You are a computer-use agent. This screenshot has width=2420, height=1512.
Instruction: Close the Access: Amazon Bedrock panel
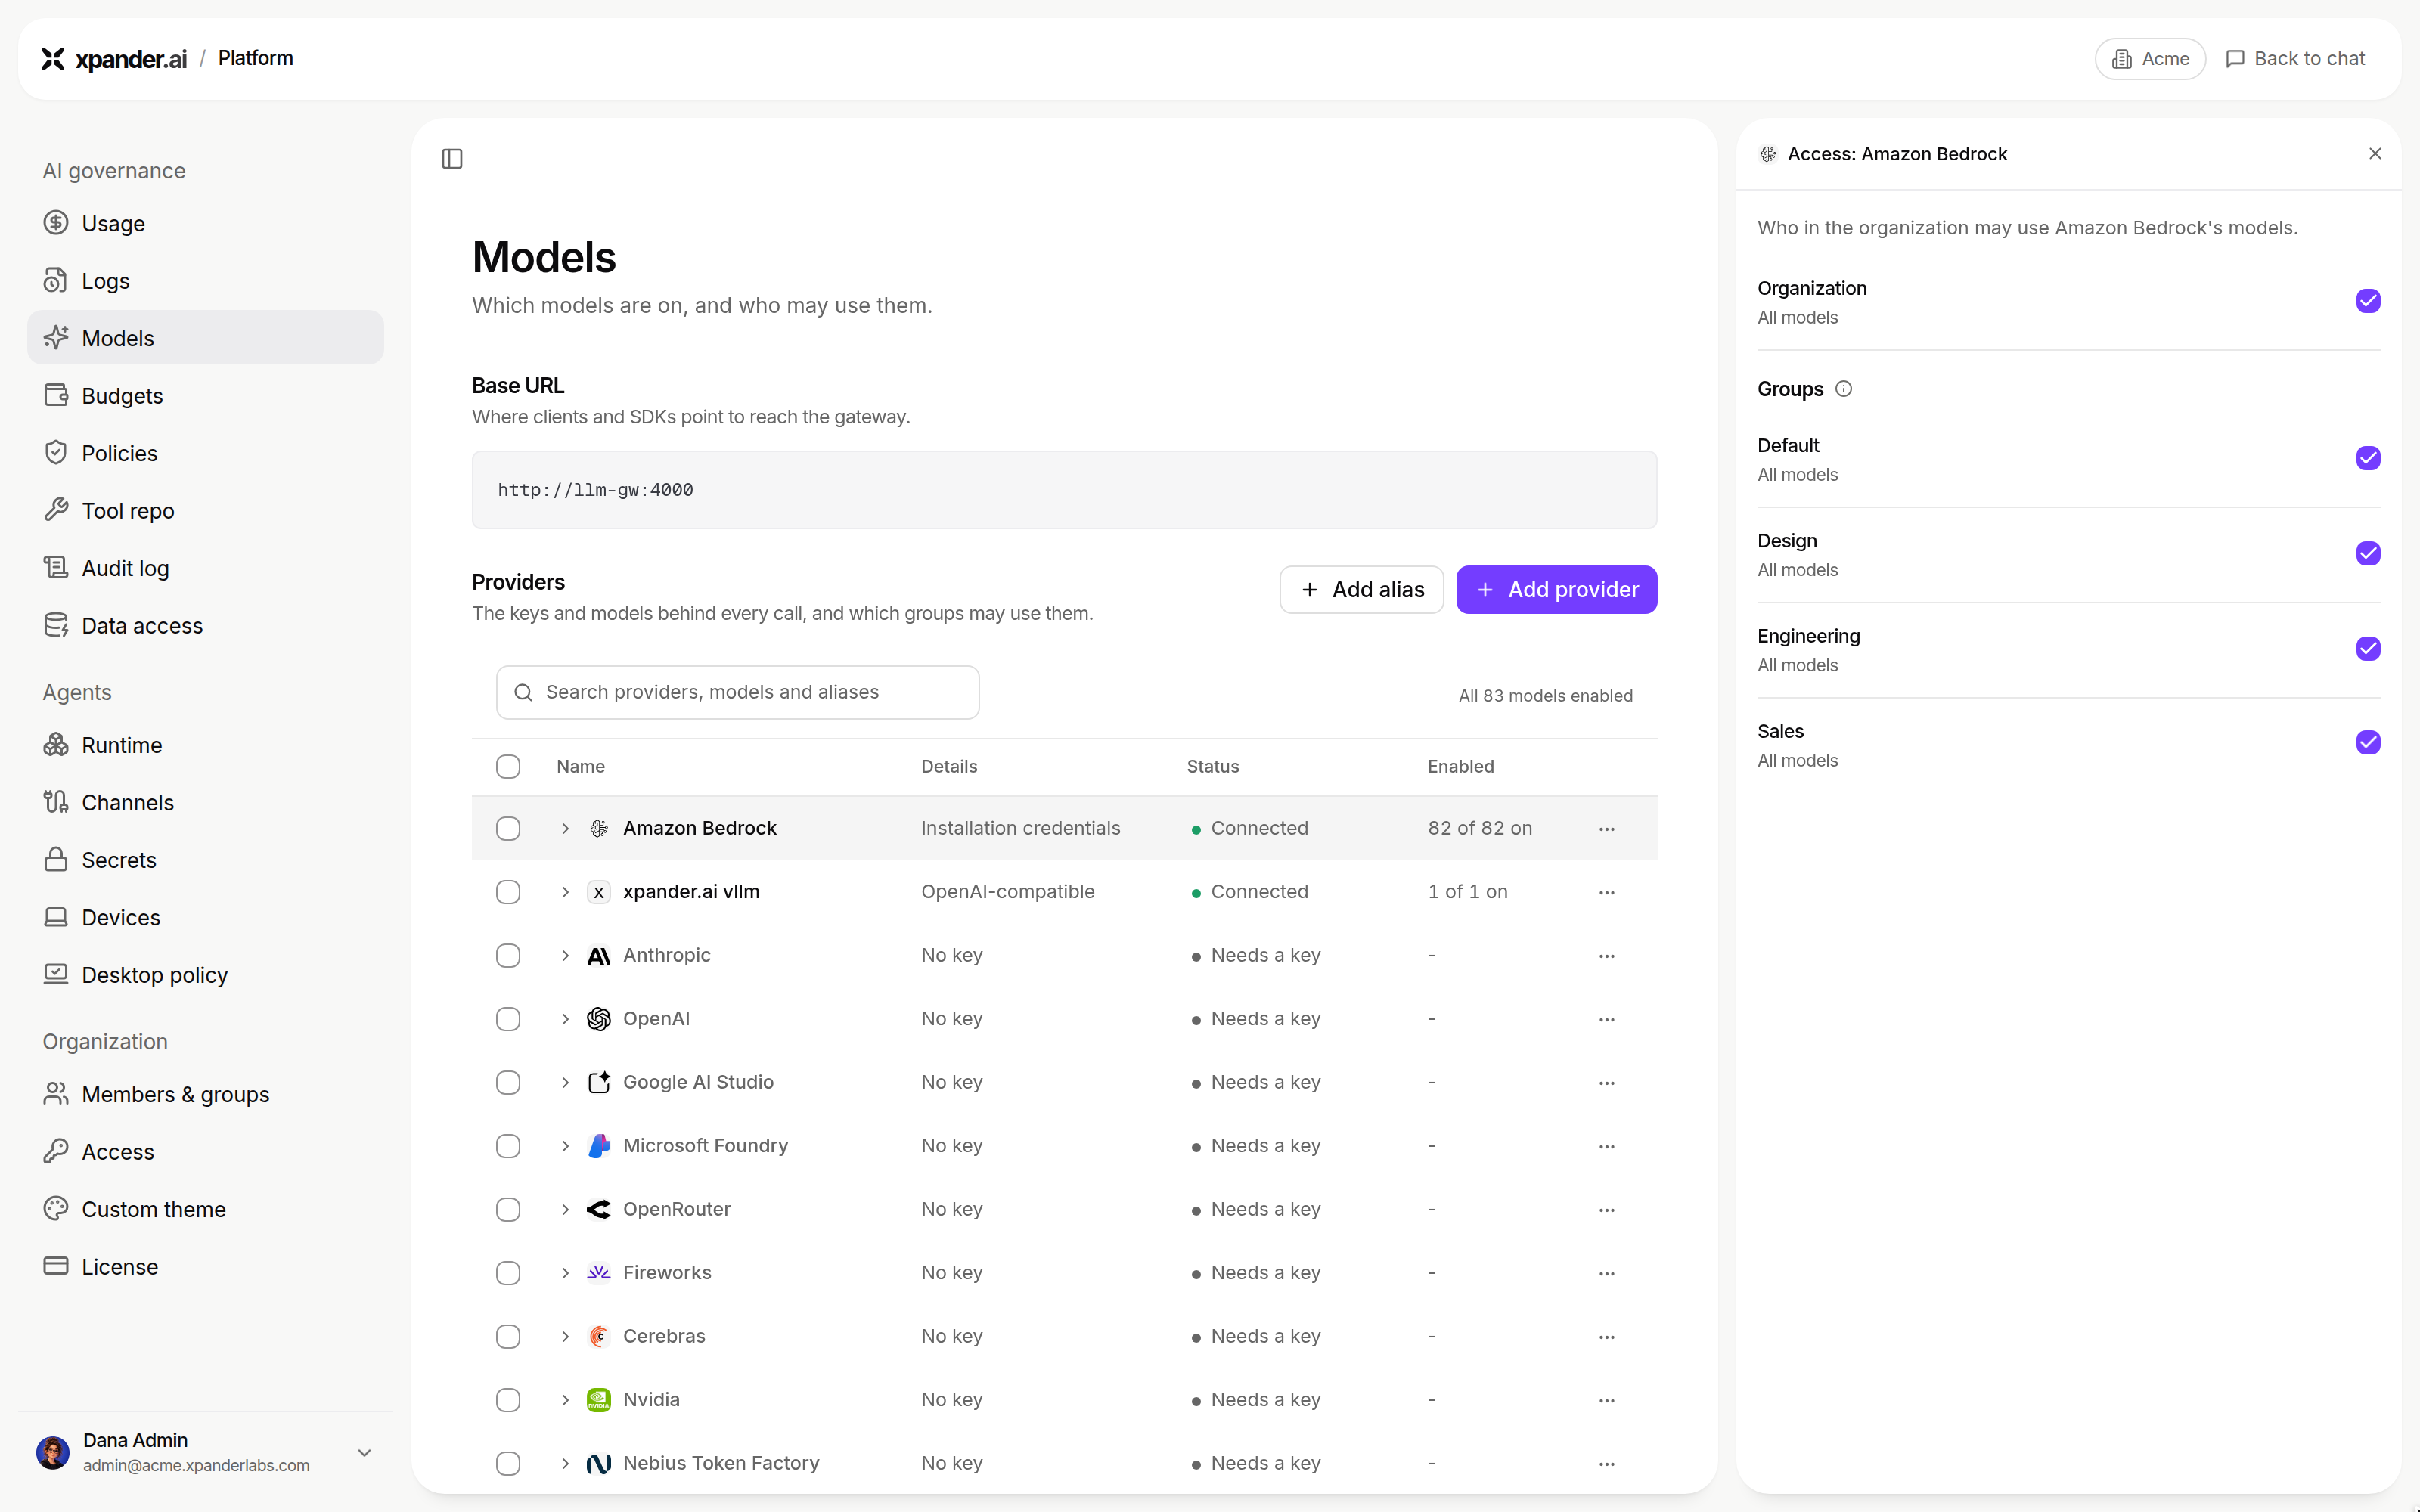pos(2375,154)
